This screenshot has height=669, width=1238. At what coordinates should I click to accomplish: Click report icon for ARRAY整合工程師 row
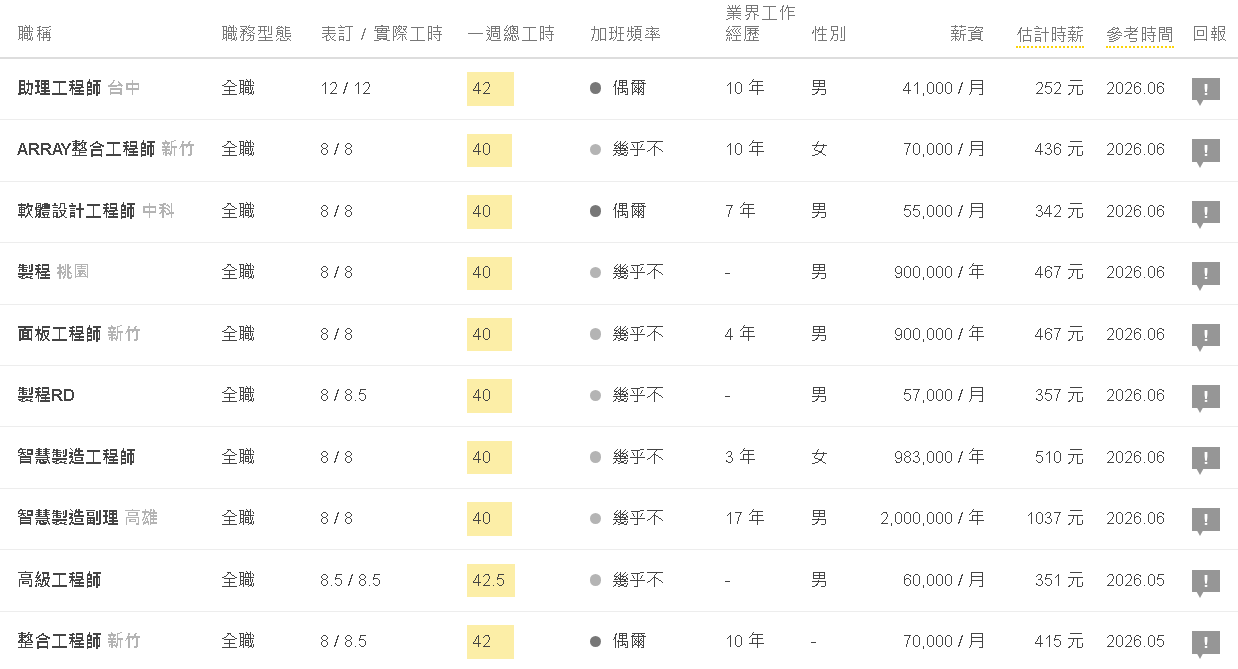1206,152
